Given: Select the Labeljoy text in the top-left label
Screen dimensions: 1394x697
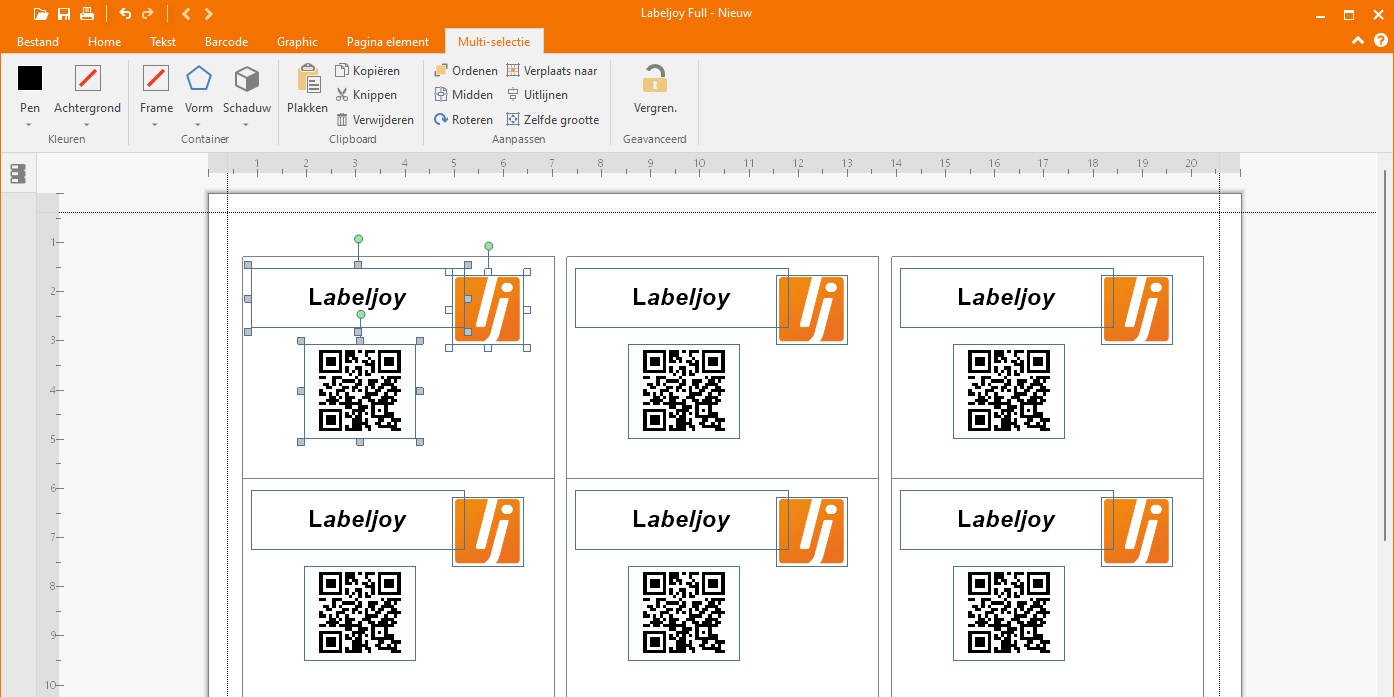Looking at the screenshot, I should [357, 297].
